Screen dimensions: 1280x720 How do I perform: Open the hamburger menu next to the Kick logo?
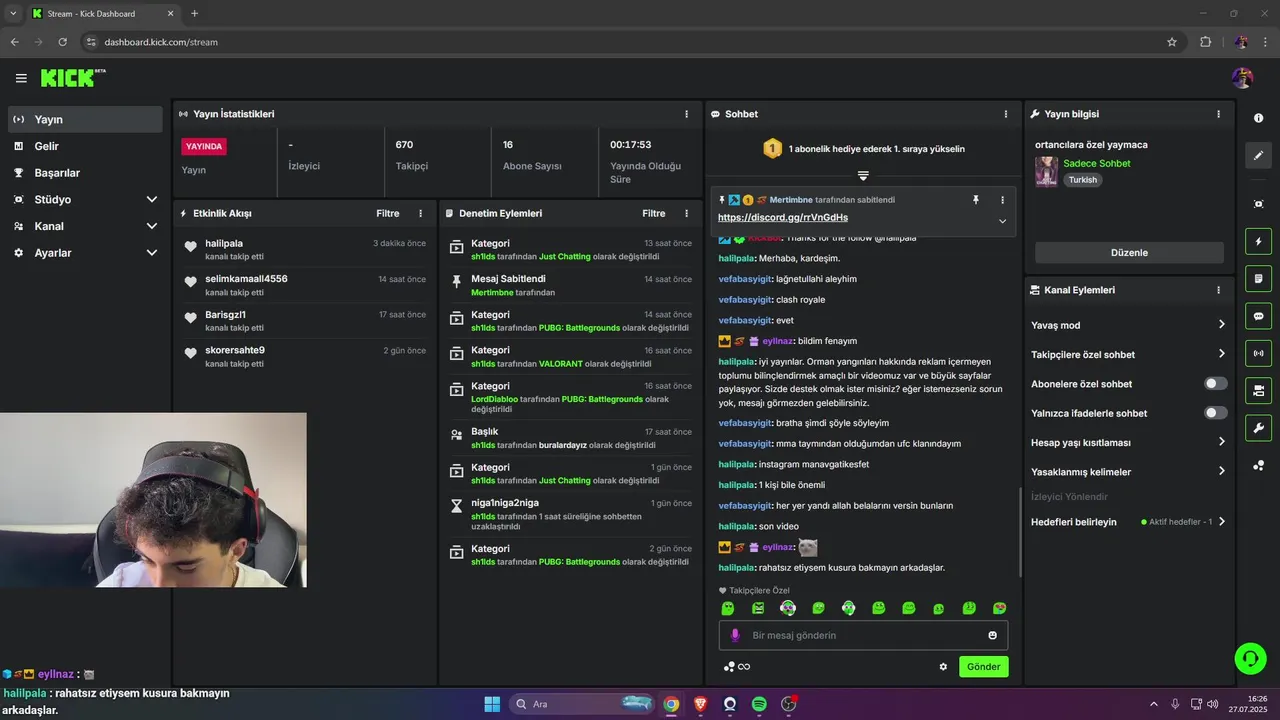[21, 78]
